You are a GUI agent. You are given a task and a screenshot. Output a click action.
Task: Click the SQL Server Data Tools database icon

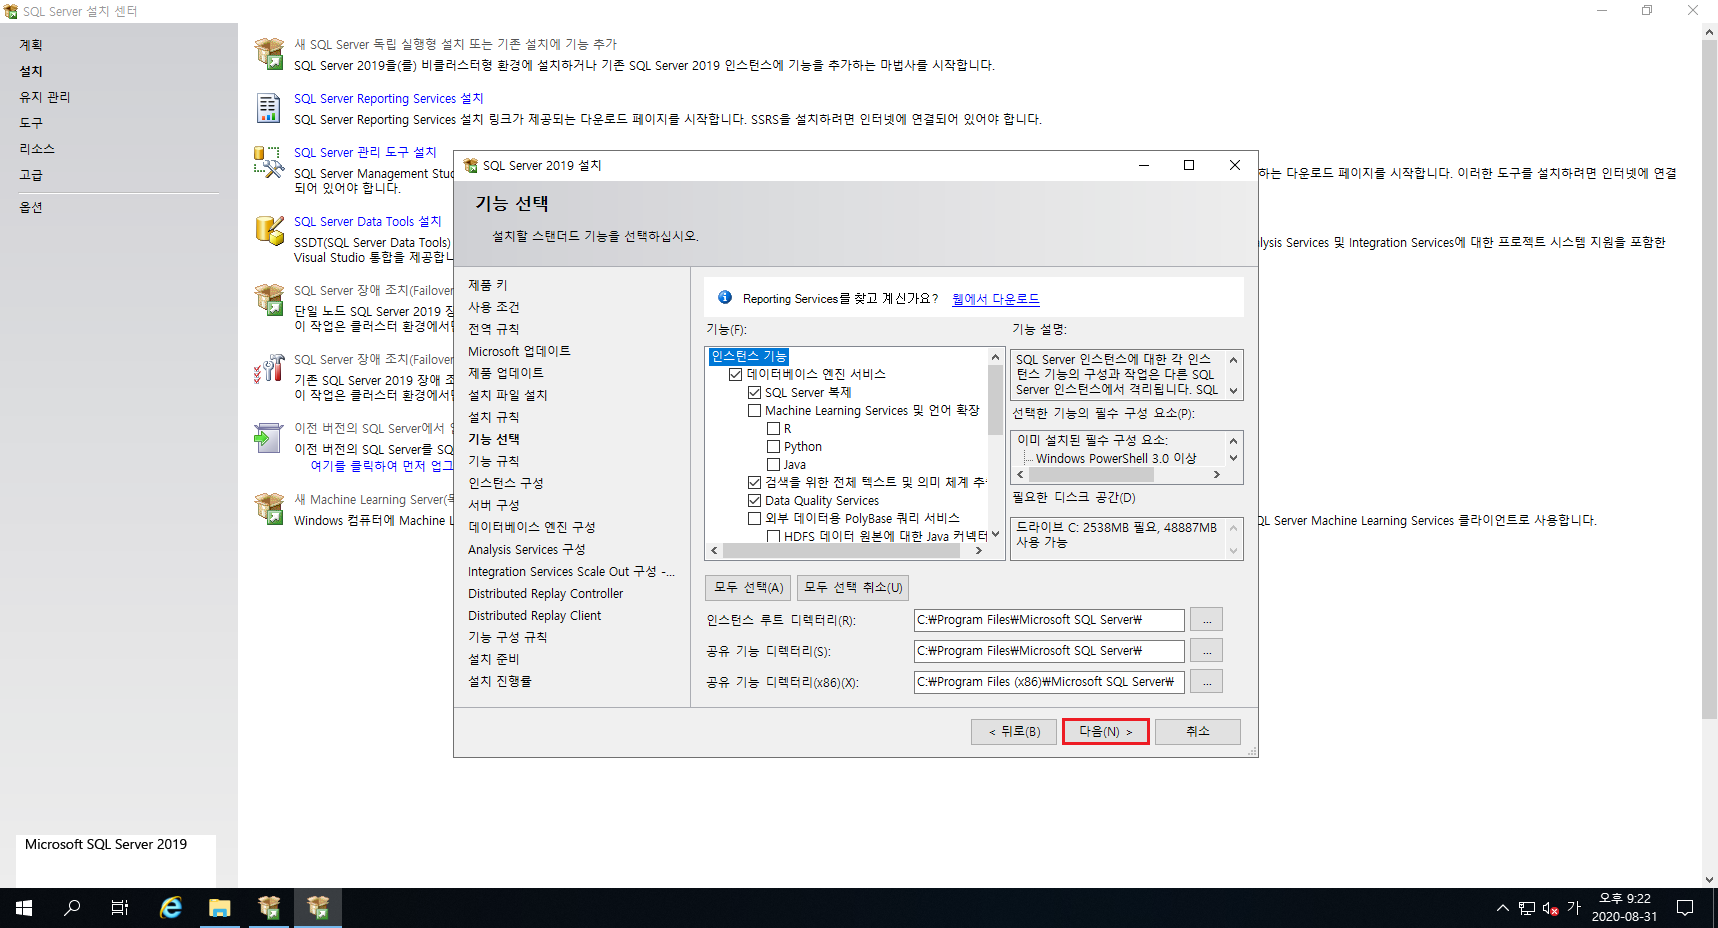tap(269, 230)
